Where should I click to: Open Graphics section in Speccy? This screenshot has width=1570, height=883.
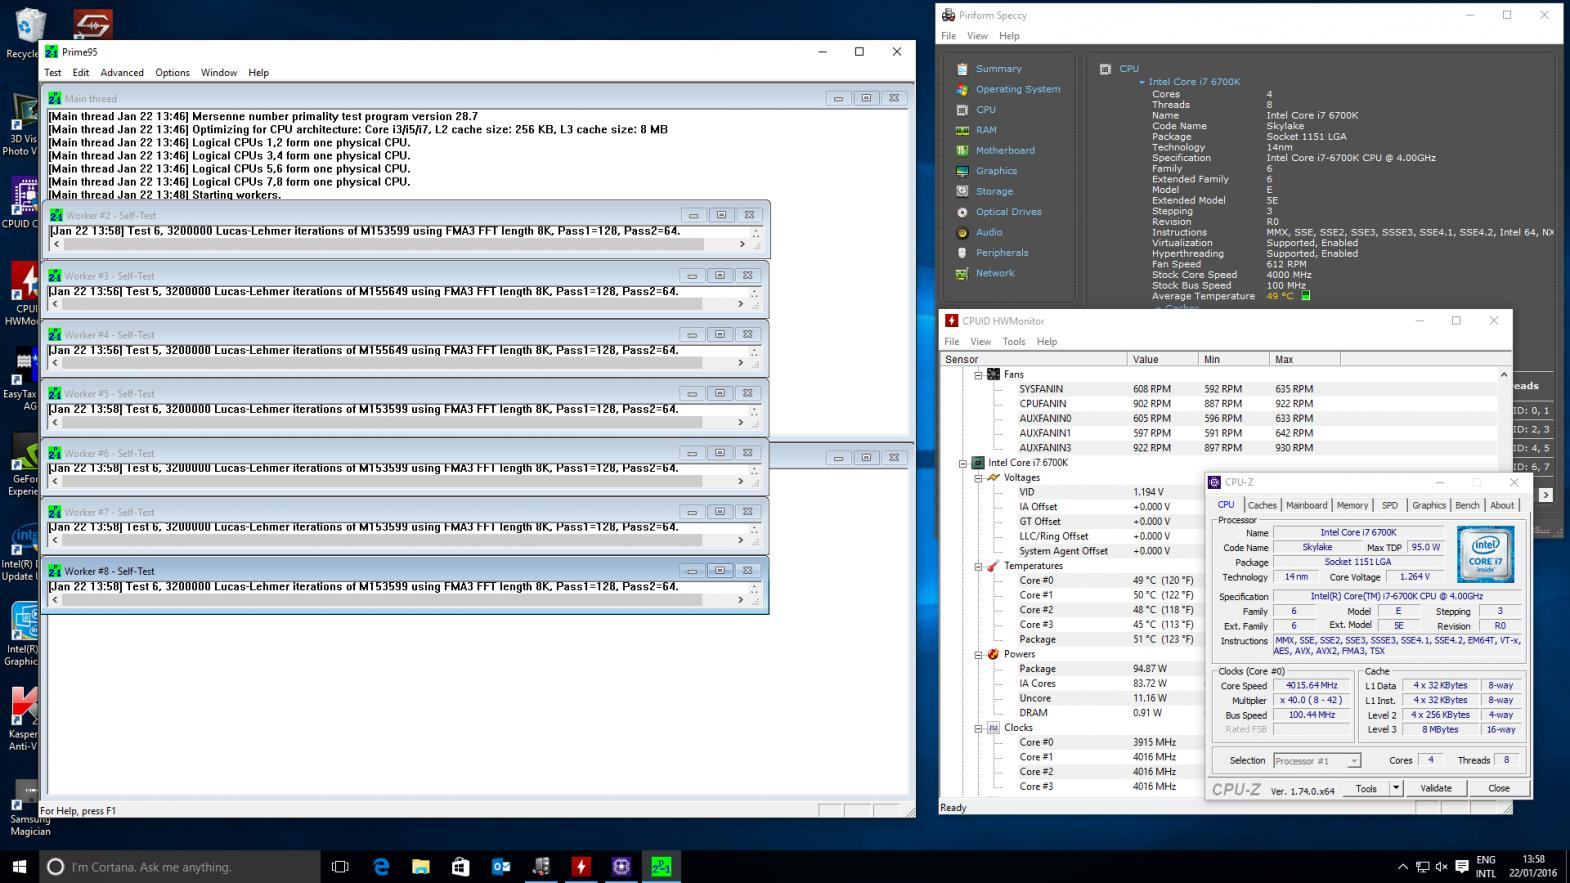coord(996,171)
